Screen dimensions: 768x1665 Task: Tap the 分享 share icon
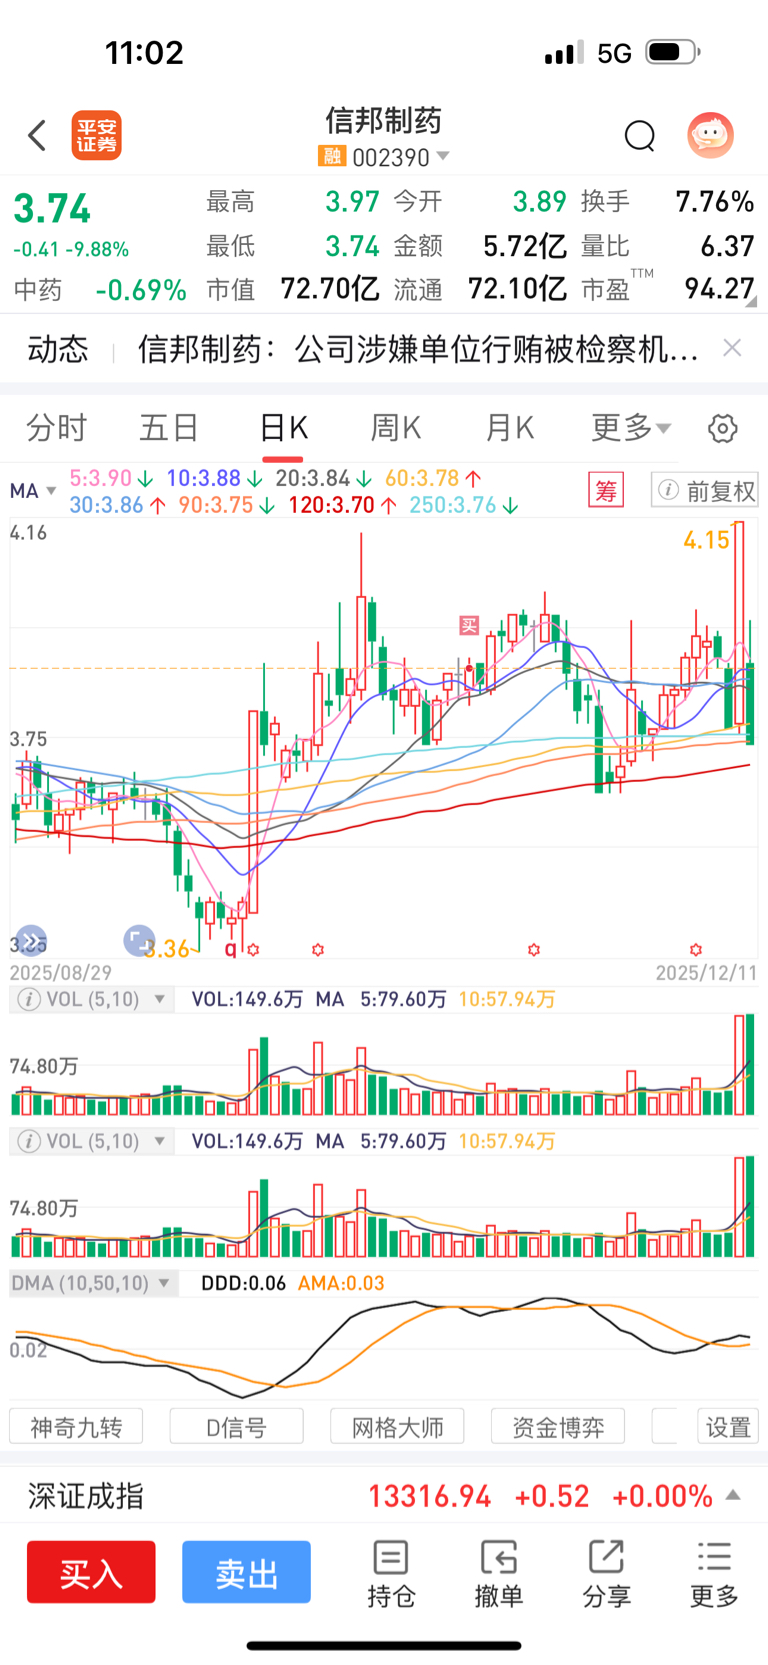click(x=606, y=1574)
